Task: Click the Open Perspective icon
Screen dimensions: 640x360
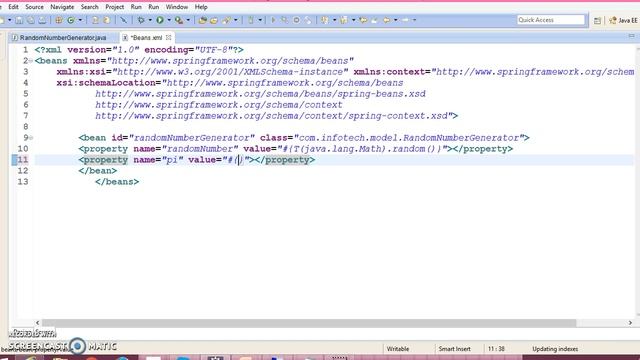Action: click(597, 20)
